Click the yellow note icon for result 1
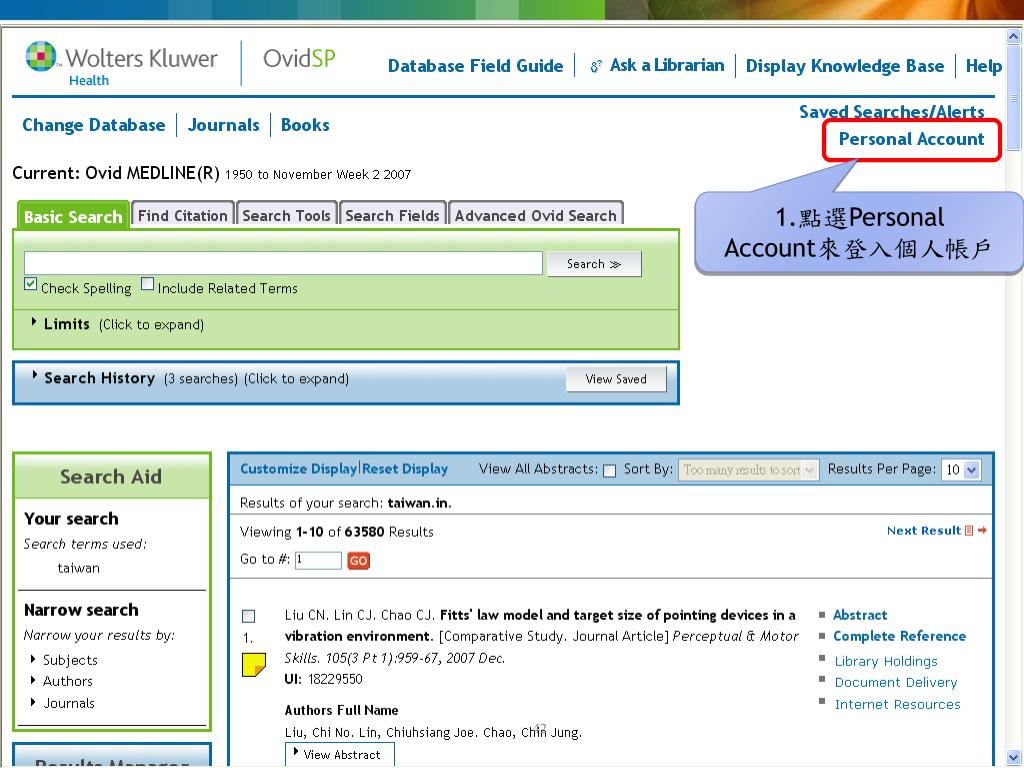Viewport: 1024px width, 768px height. (253, 665)
